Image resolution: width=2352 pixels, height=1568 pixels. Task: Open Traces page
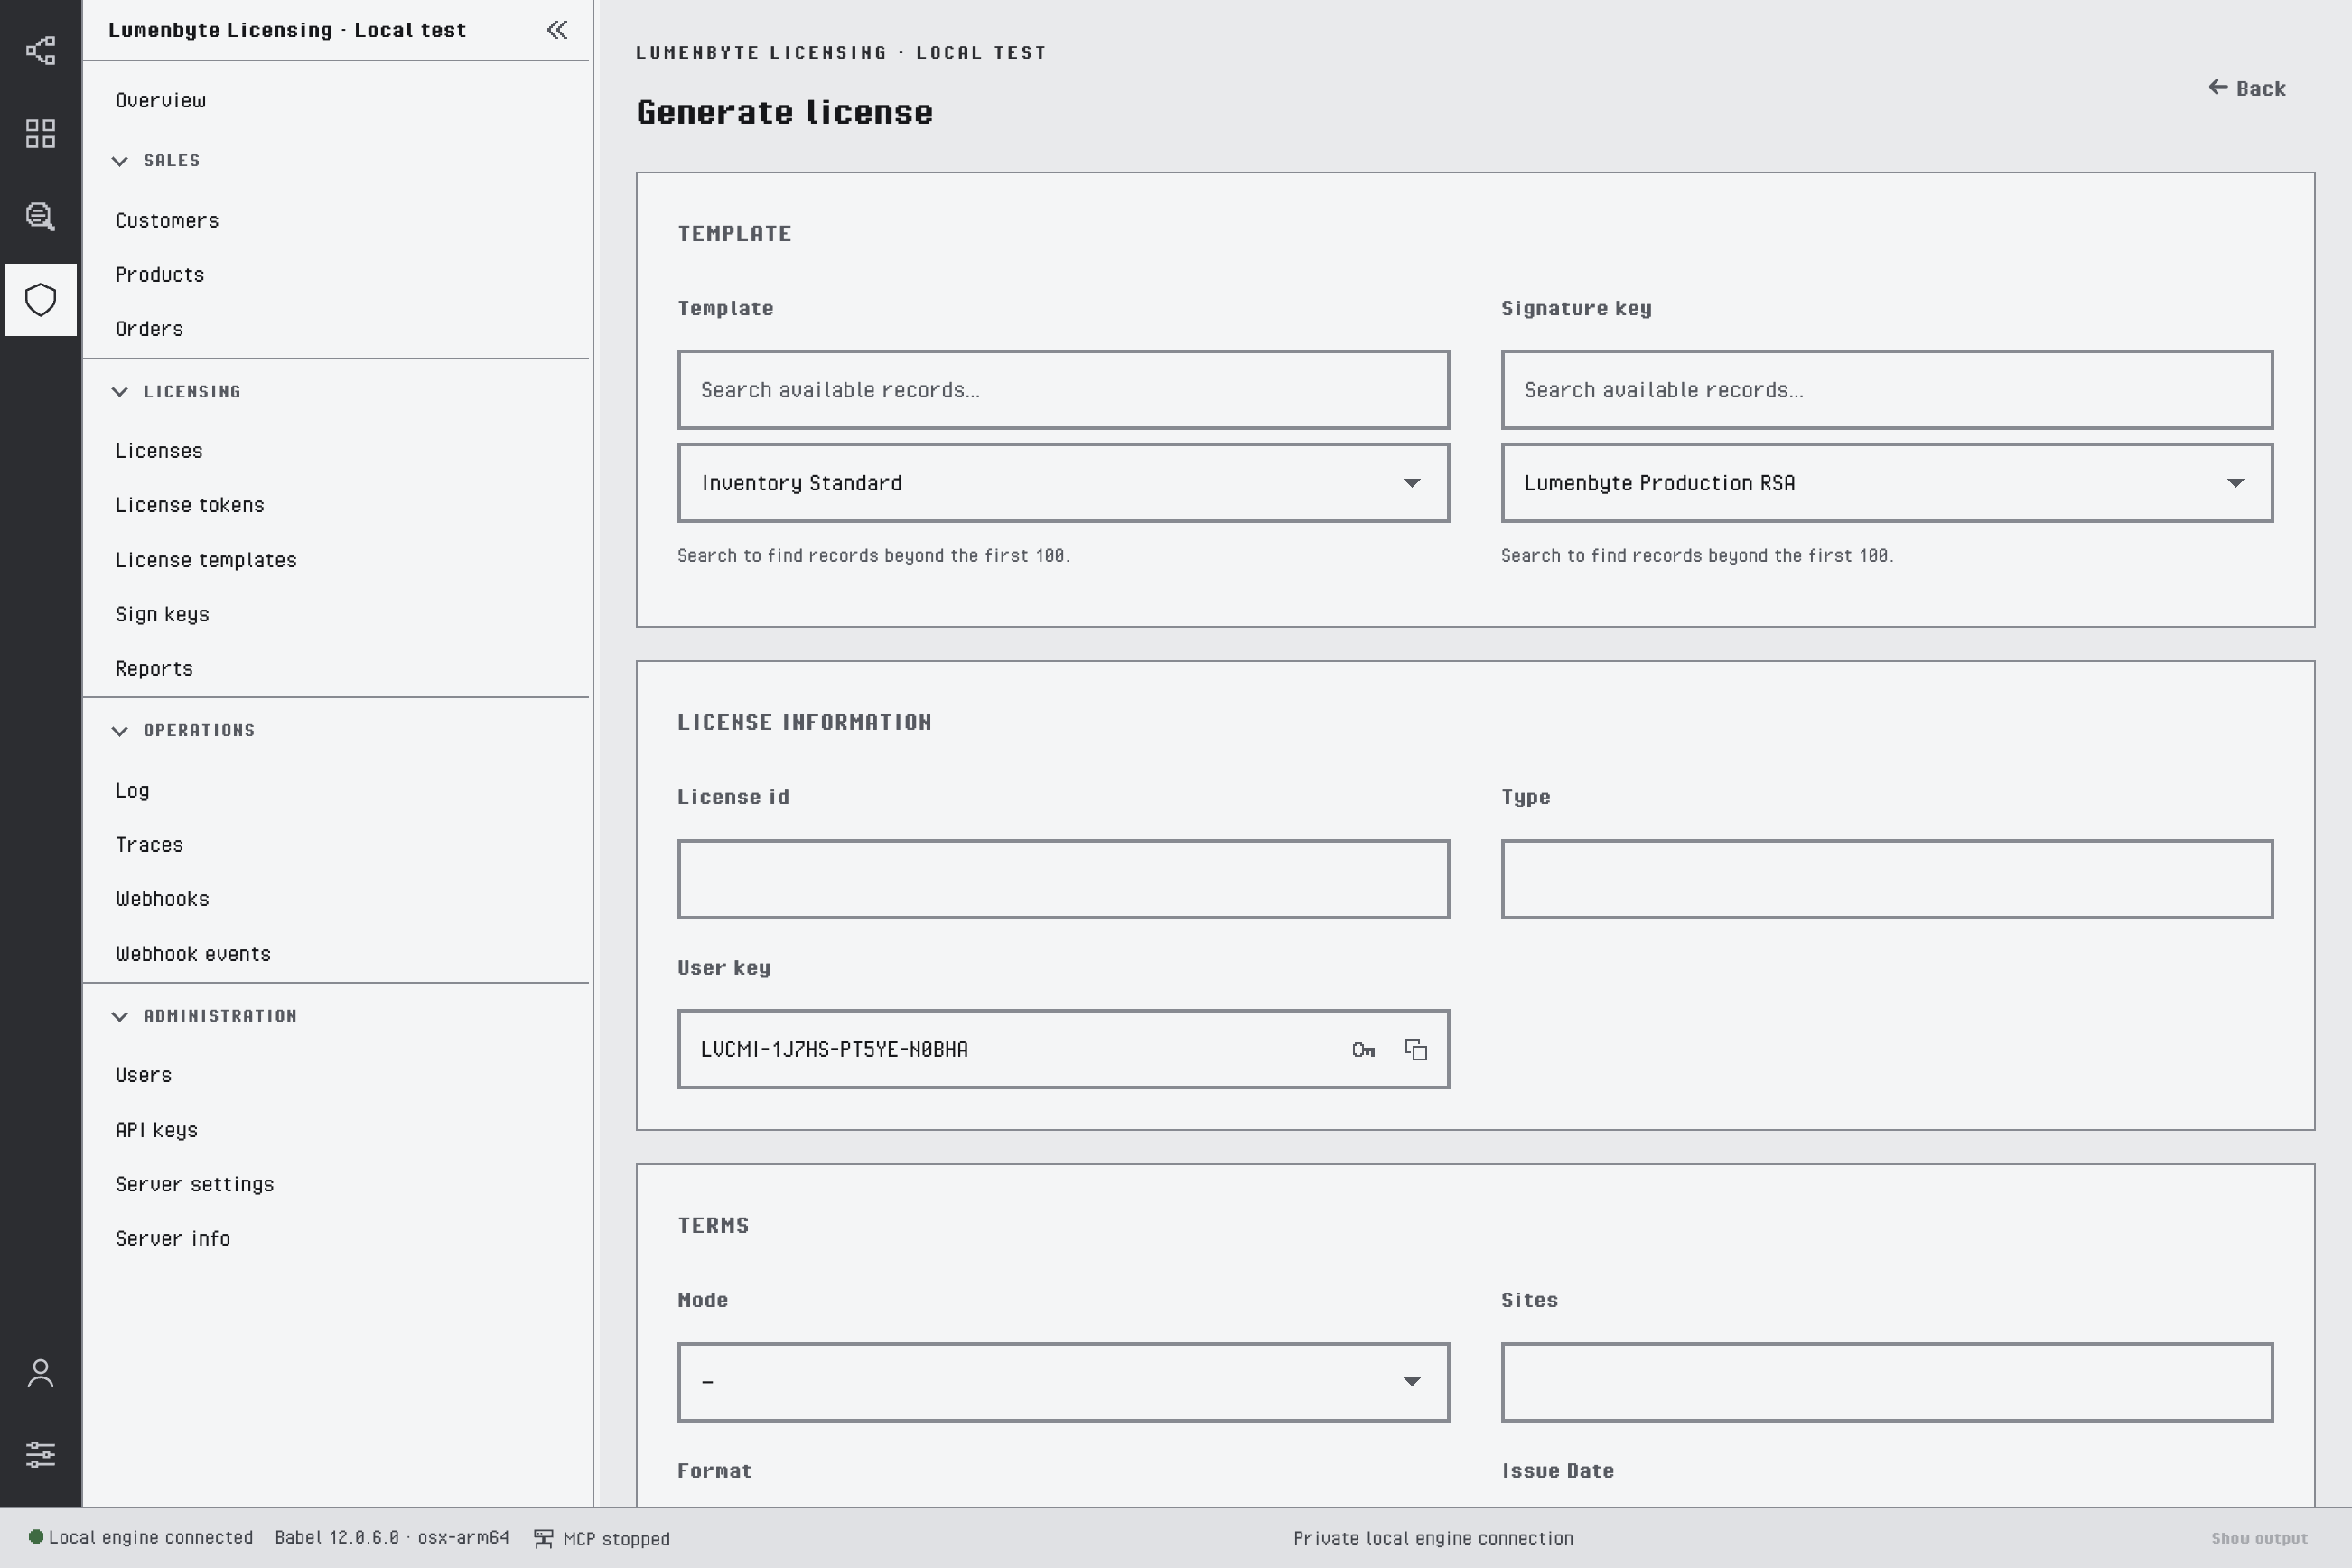150,845
